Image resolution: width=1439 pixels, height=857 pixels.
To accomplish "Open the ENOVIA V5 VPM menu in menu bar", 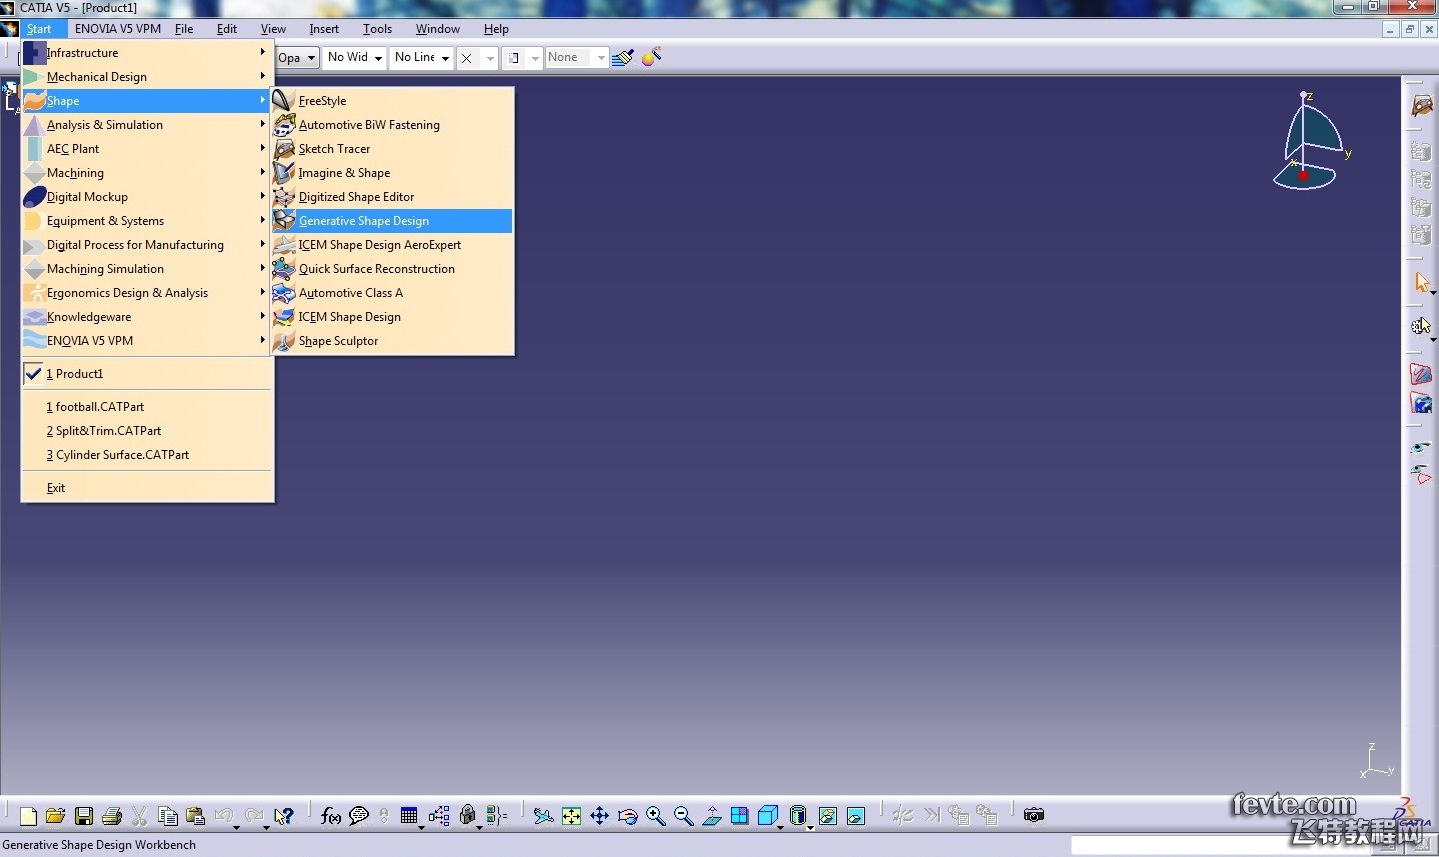I will click(118, 29).
